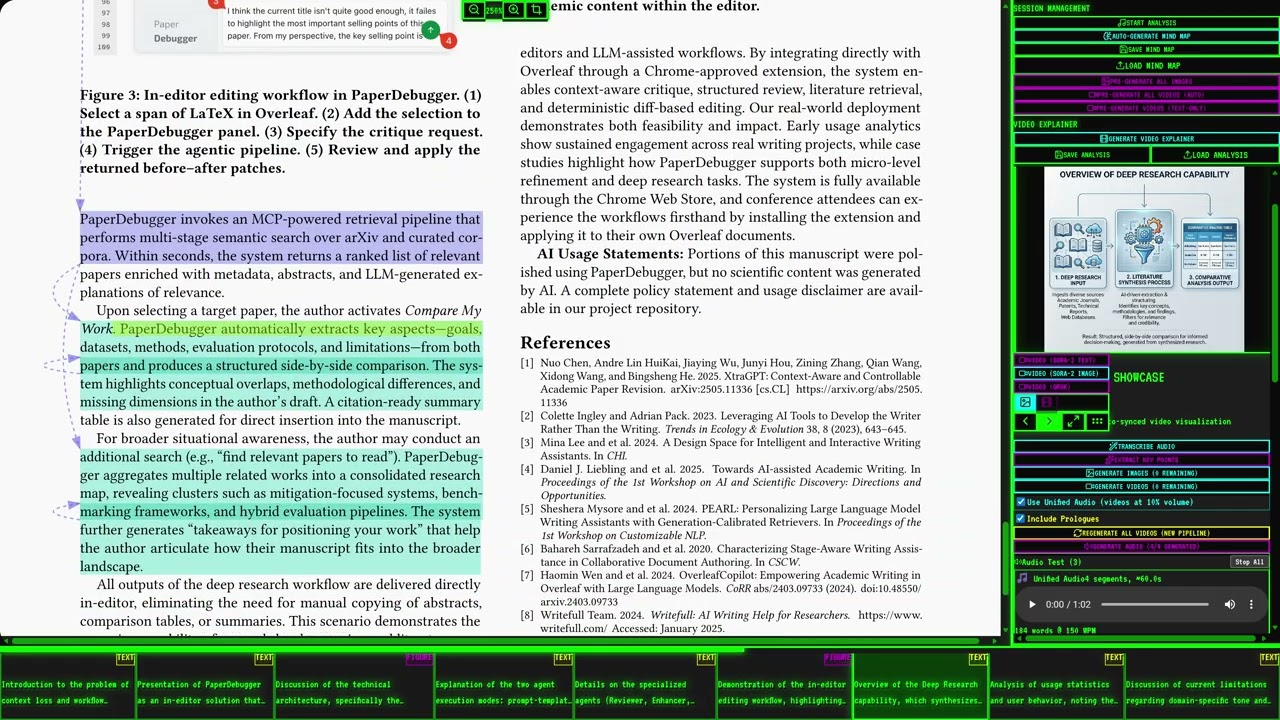Regenerate all videos with new pipeline
Viewport: 1280px width, 720px height.
[1142, 533]
